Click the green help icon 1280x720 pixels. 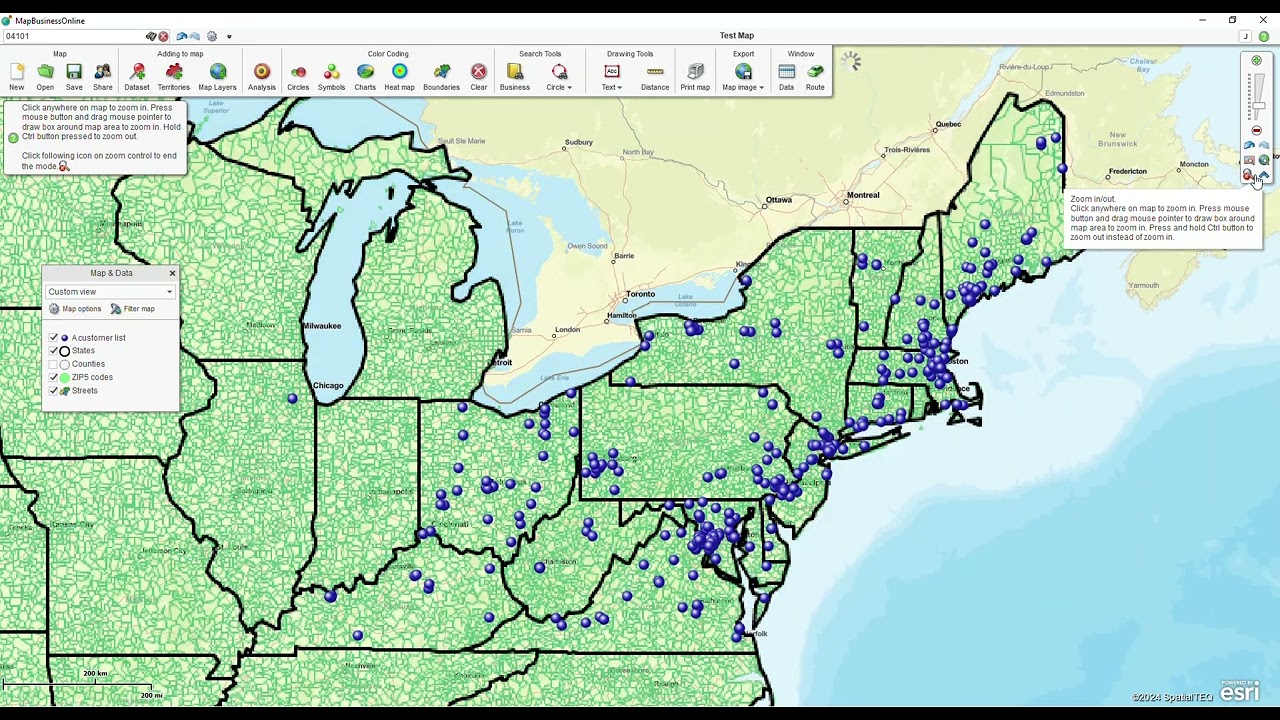1264,37
